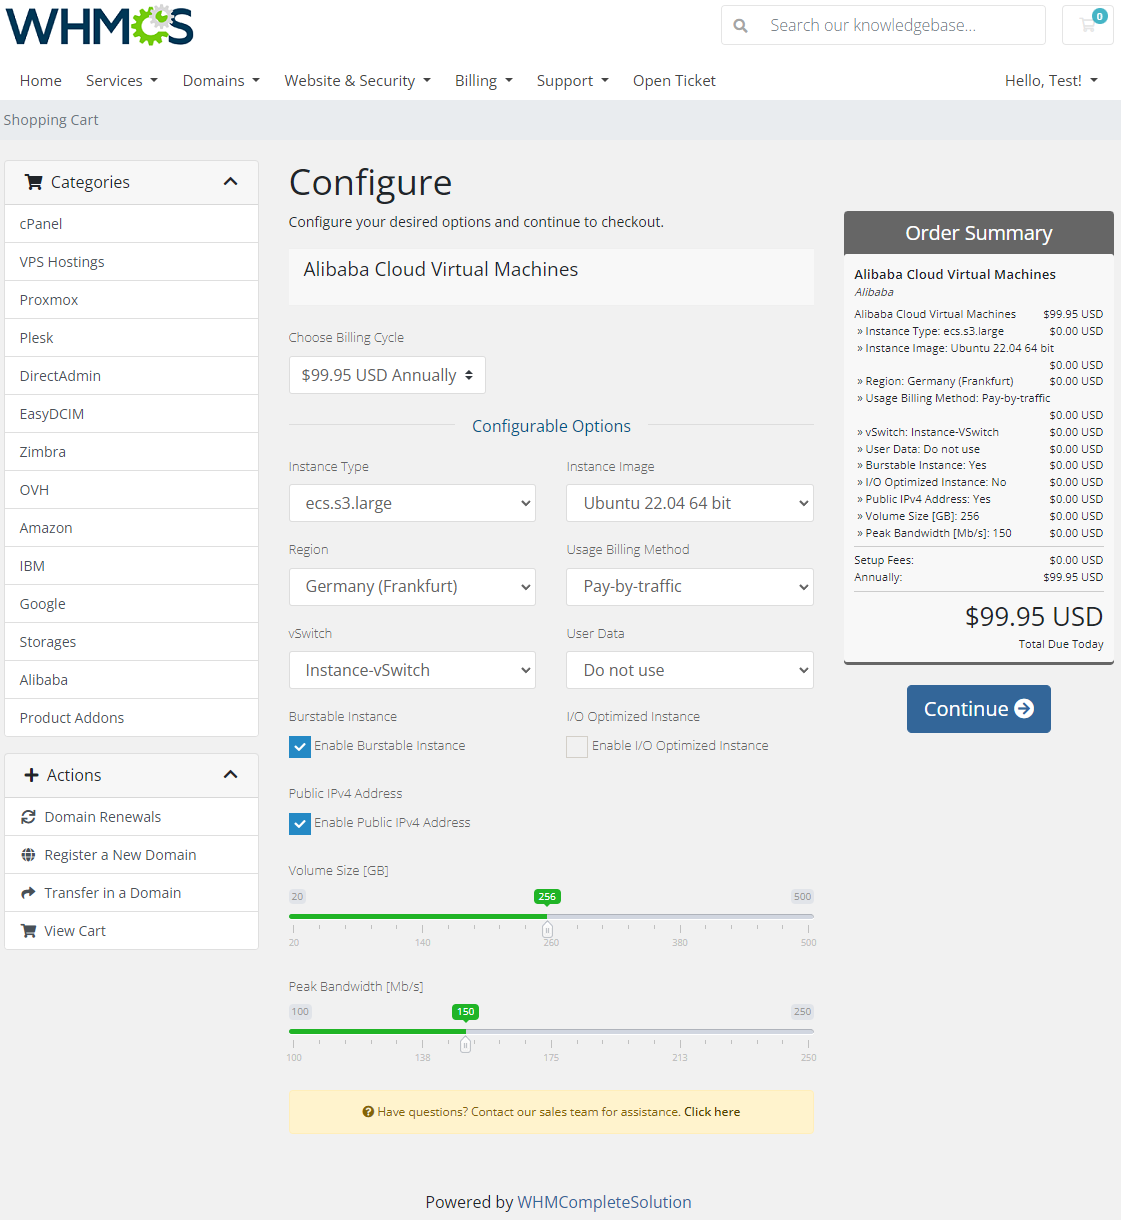Click the Actions plus icon

pos(32,775)
